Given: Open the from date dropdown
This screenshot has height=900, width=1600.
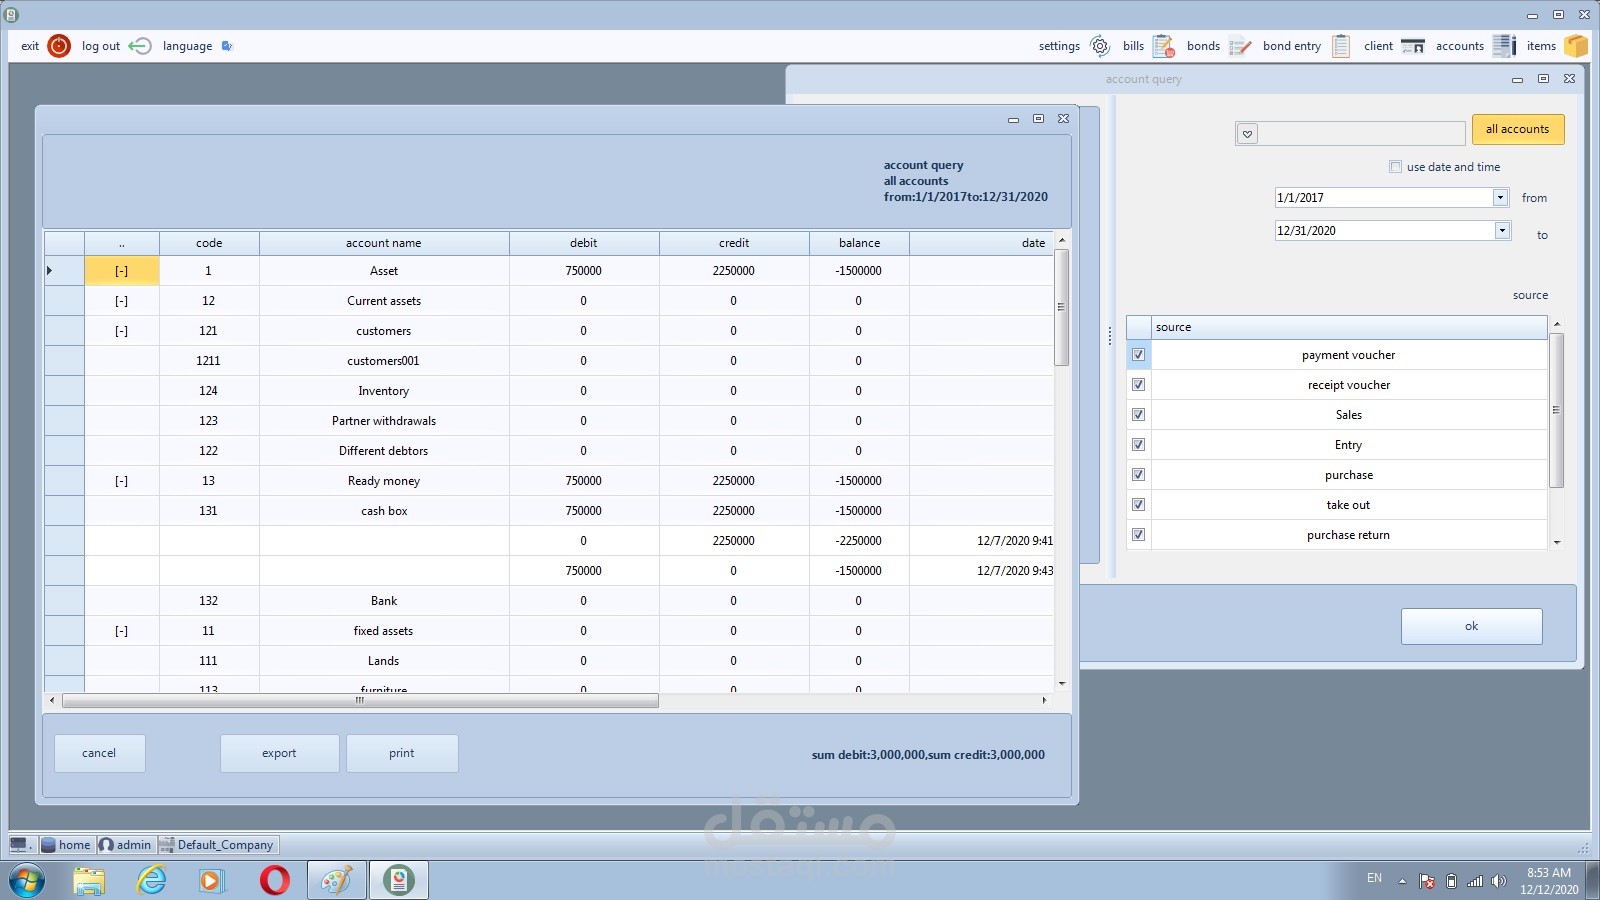Looking at the screenshot, I should 1500,198.
